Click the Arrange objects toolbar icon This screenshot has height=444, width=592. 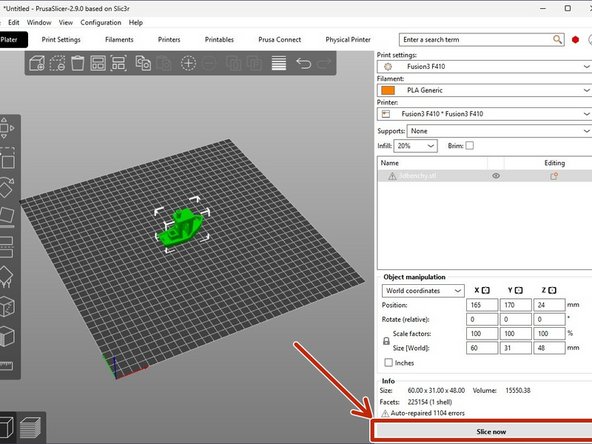(x=98, y=63)
